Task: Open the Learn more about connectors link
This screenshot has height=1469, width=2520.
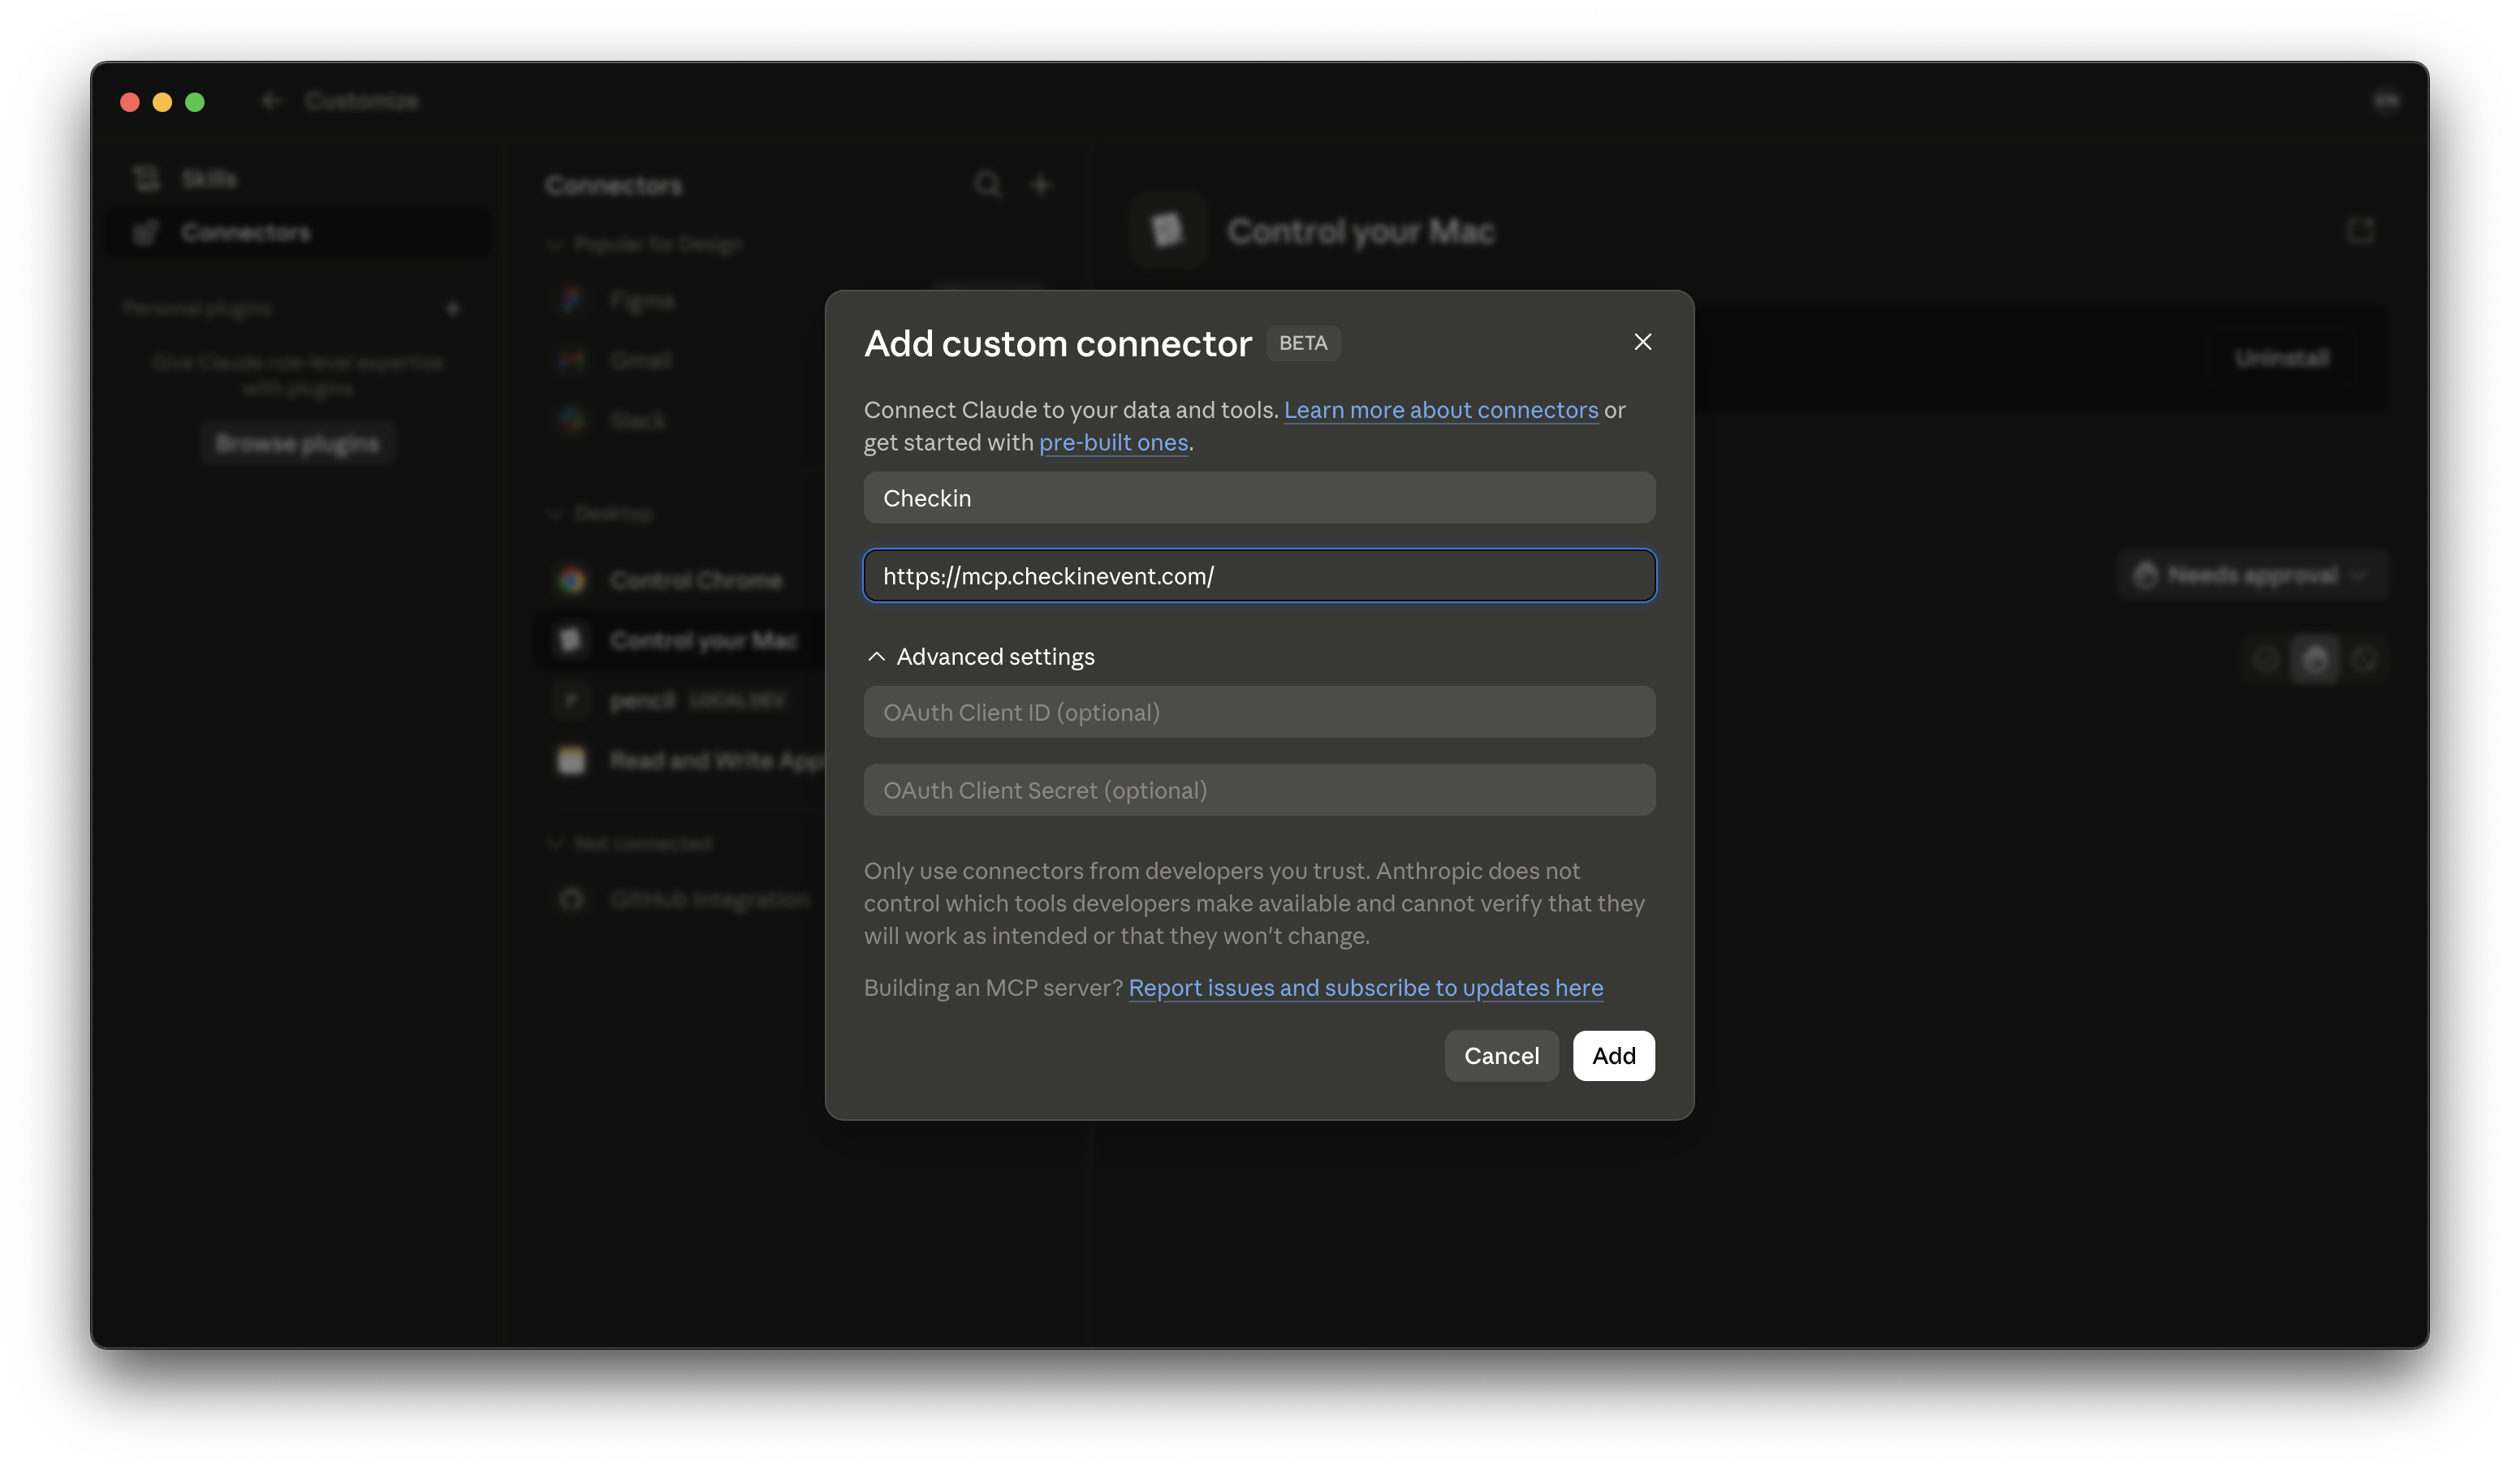Action: point(1441,410)
